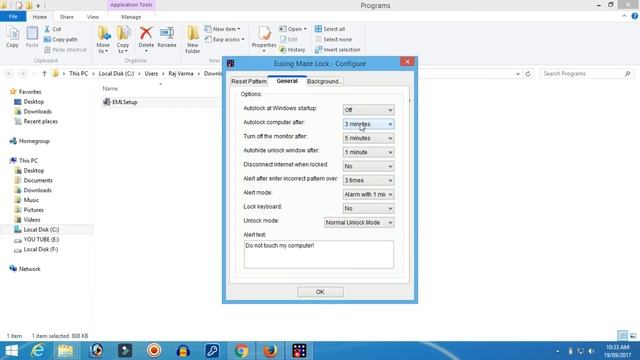Click the volume icon in system tray

tap(591, 351)
